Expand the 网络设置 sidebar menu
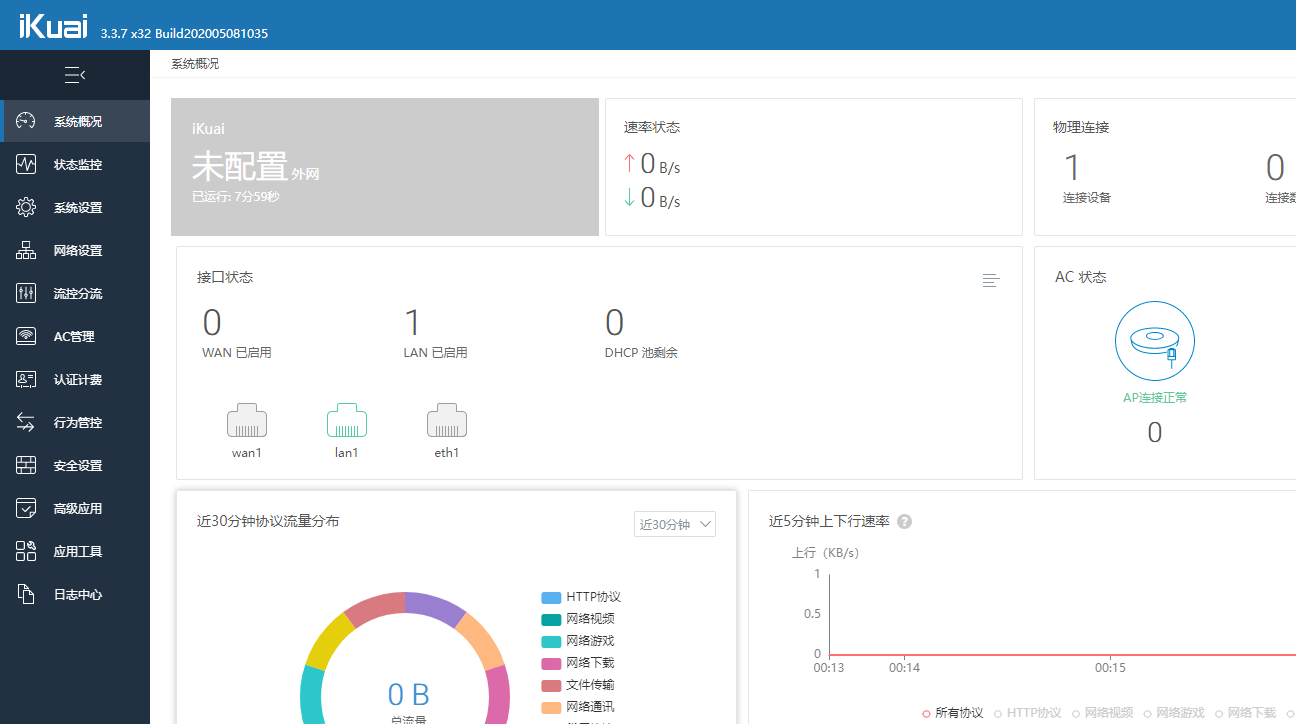The image size is (1296, 724). pos(77,251)
